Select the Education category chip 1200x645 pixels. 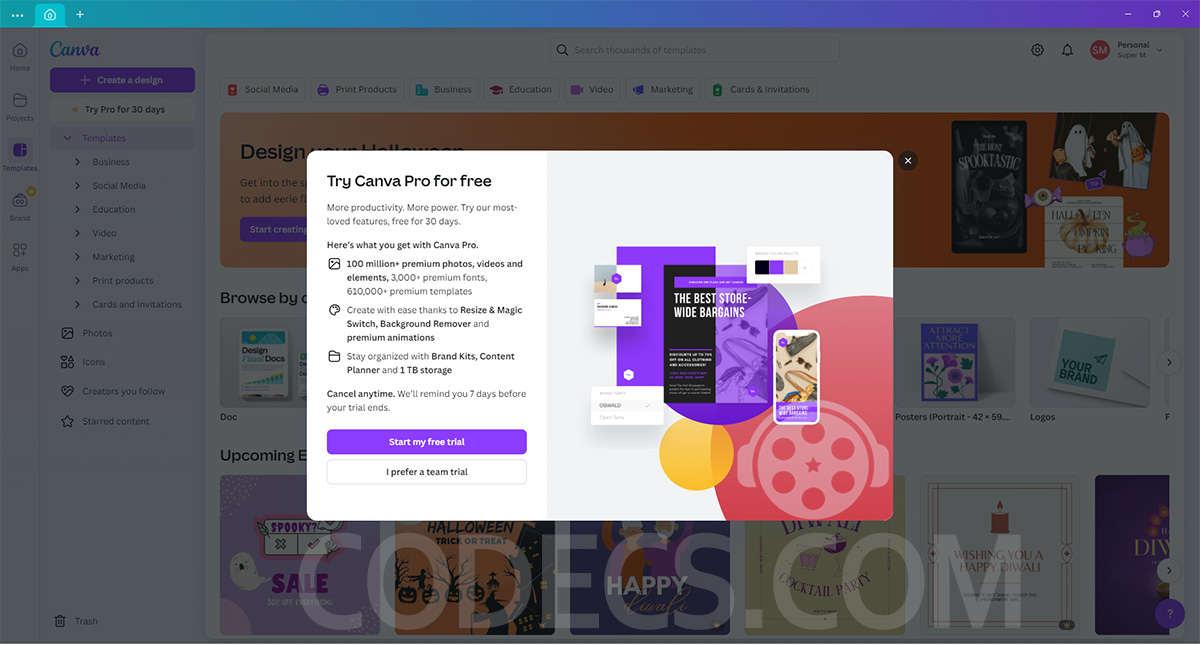pyautogui.click(x=521, y=90)
